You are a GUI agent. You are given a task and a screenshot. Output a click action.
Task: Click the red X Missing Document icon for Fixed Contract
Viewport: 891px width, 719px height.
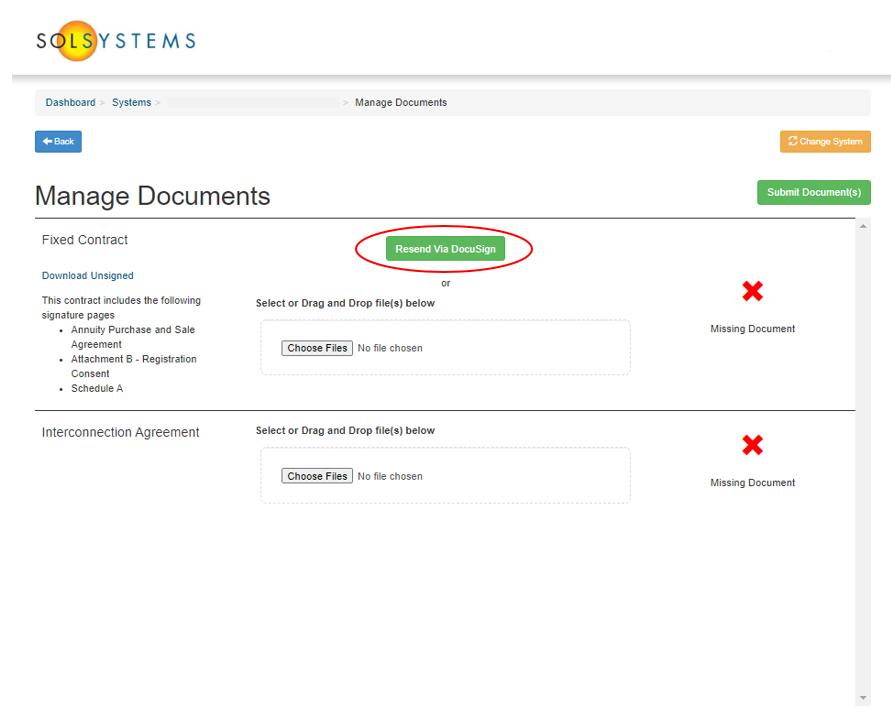pyautogui.click(x=752, y=292)
